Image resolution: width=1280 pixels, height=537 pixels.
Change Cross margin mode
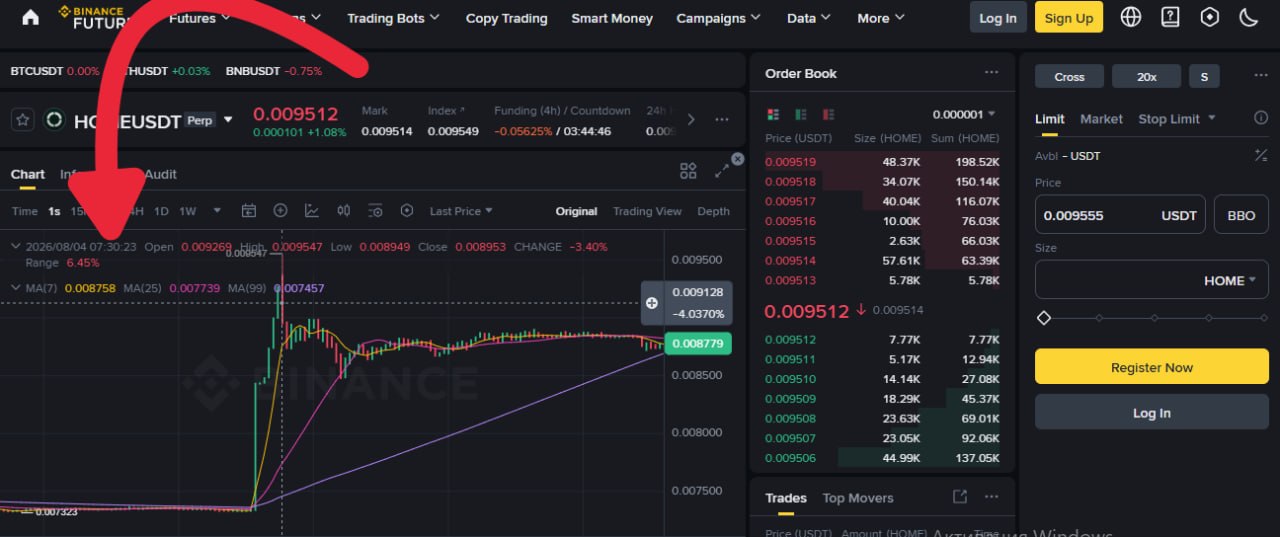click(x=1069, y=76)
